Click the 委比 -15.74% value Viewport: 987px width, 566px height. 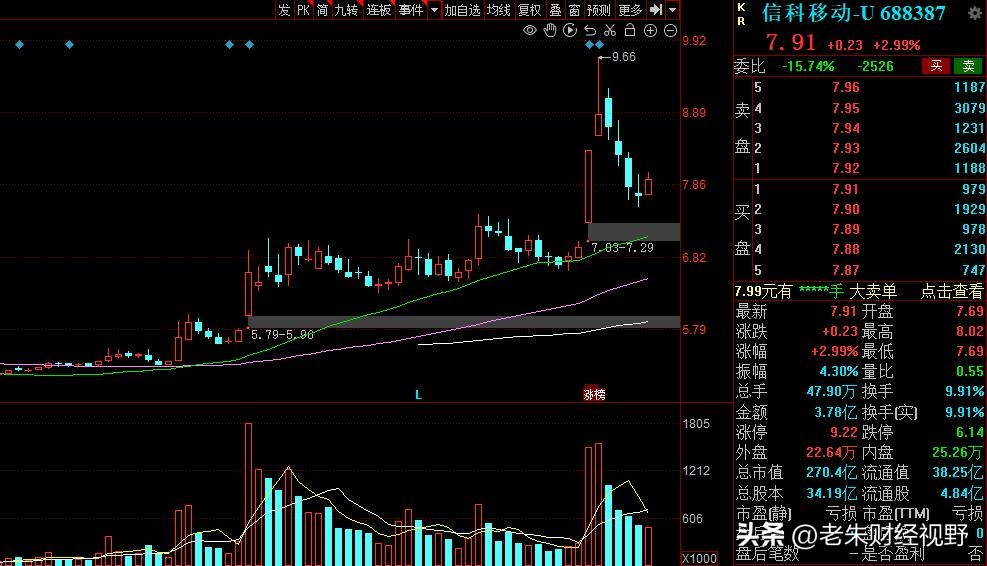pos(808,66)
